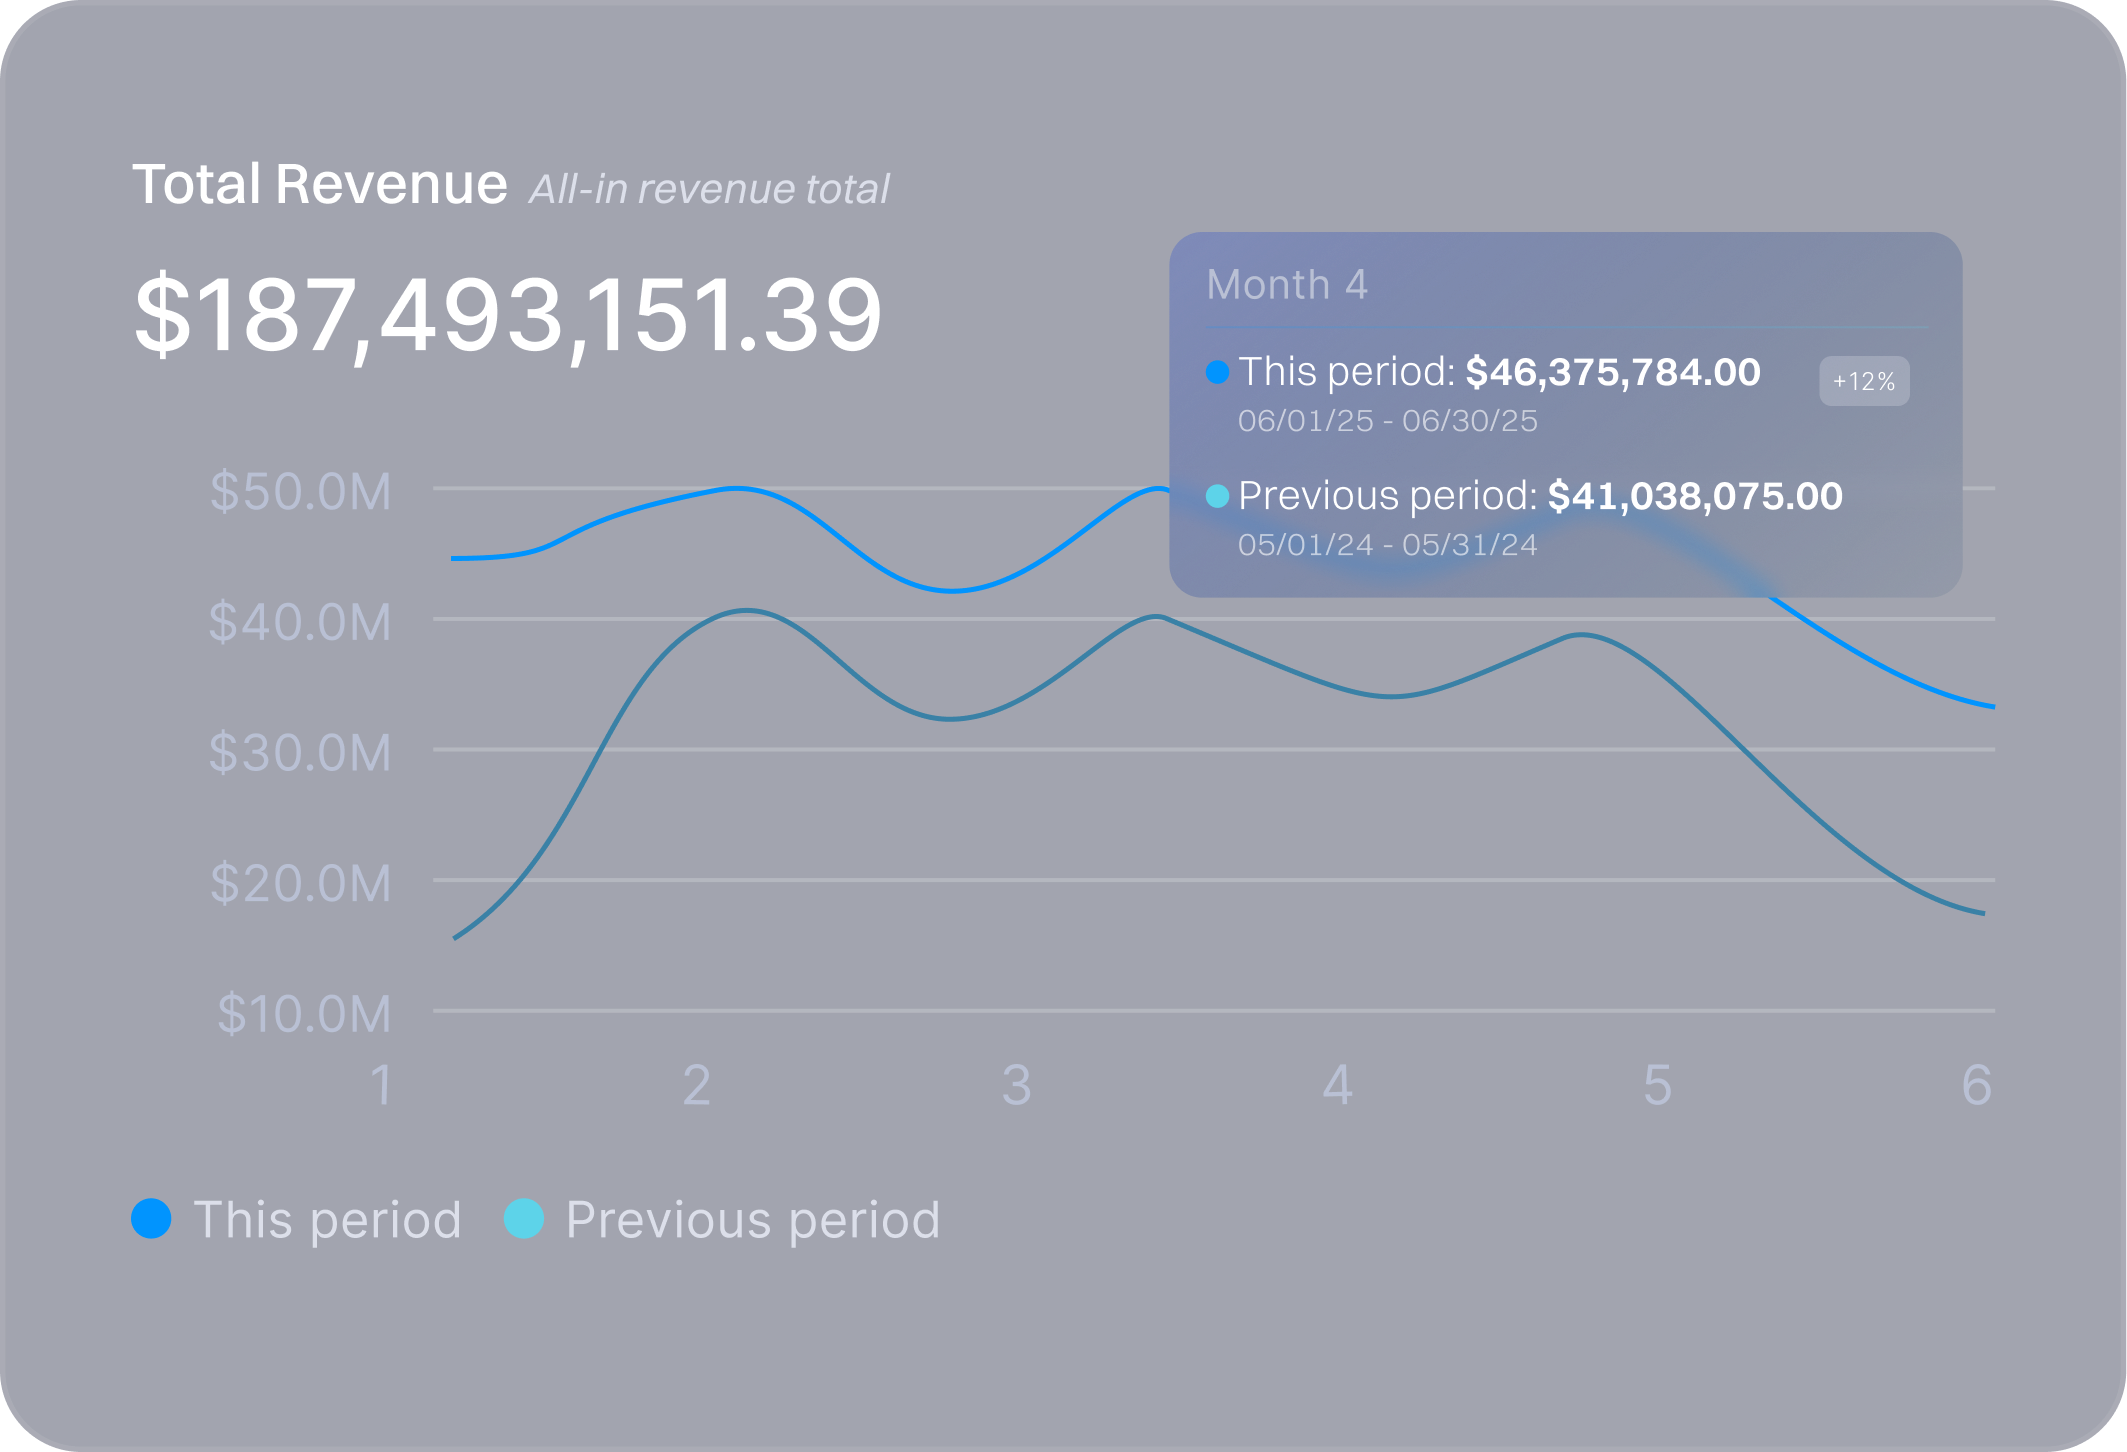This screenshot has width=2127, height=1452.
Task: Toggle 'Previous period' series in the legend
Action: click(x=751, y=1218)
